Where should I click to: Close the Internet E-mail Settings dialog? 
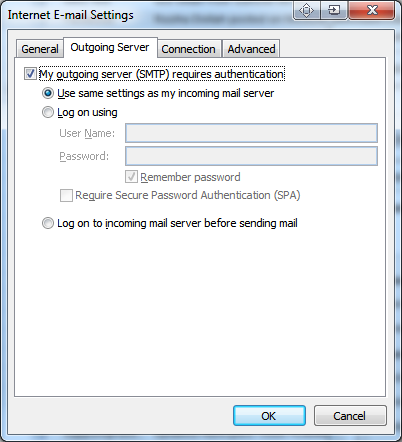pyautogui.click(x=372, y=11)
